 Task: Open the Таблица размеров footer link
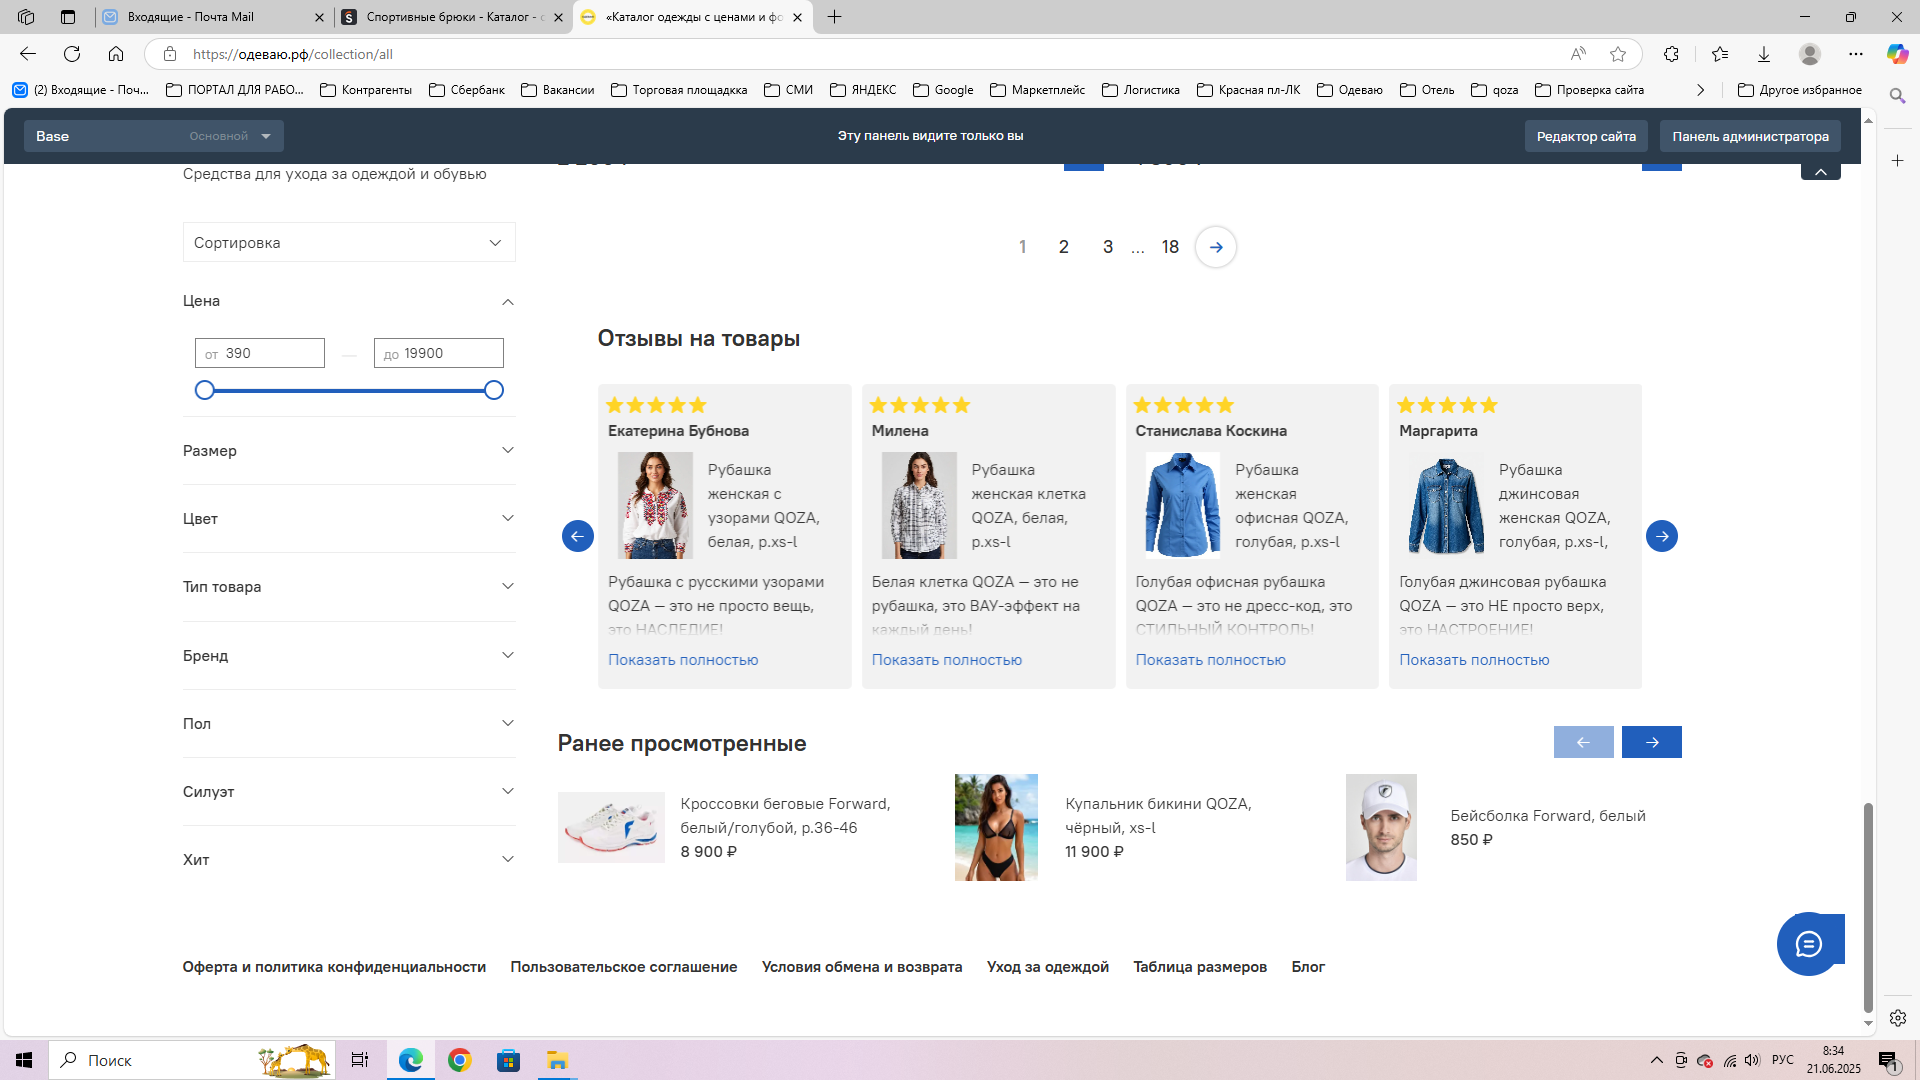pyautogui.click(x=1200, y=967)
